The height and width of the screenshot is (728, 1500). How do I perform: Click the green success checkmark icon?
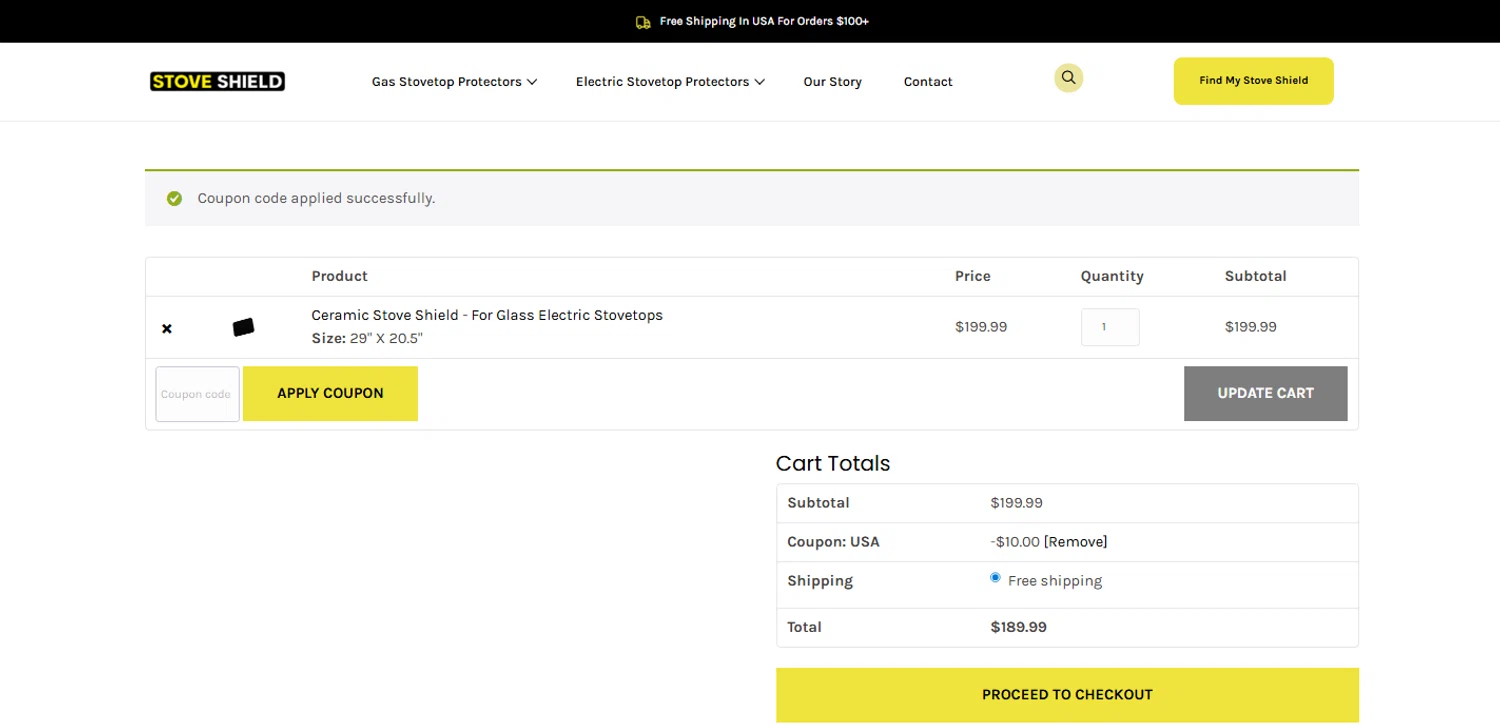(174, 198)
